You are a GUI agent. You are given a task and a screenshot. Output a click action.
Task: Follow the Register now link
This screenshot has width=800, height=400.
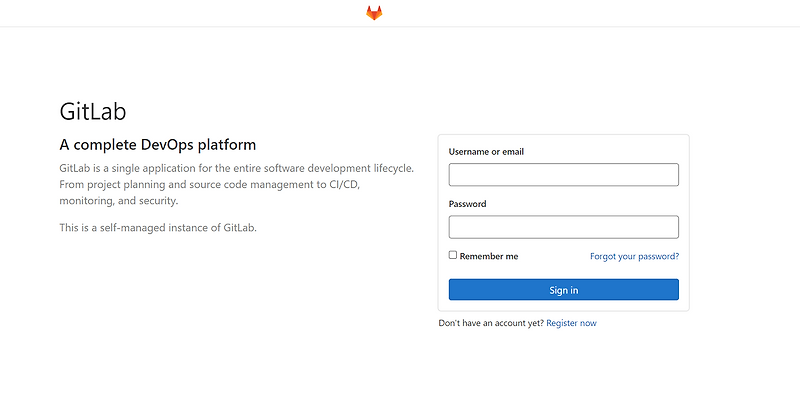click(571, 323)
